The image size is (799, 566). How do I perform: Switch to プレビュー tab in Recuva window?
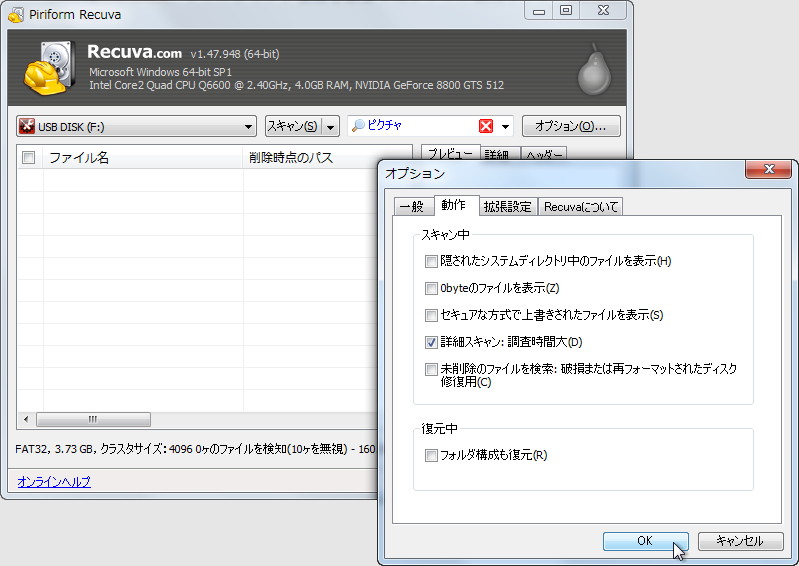pos(450,153)
